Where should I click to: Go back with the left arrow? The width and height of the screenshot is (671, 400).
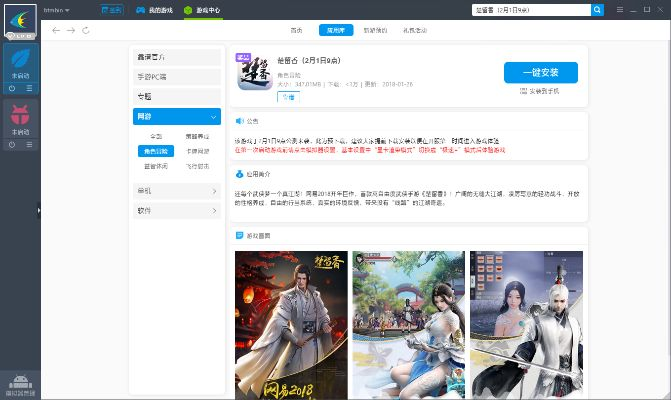click(x=56, y=30)
